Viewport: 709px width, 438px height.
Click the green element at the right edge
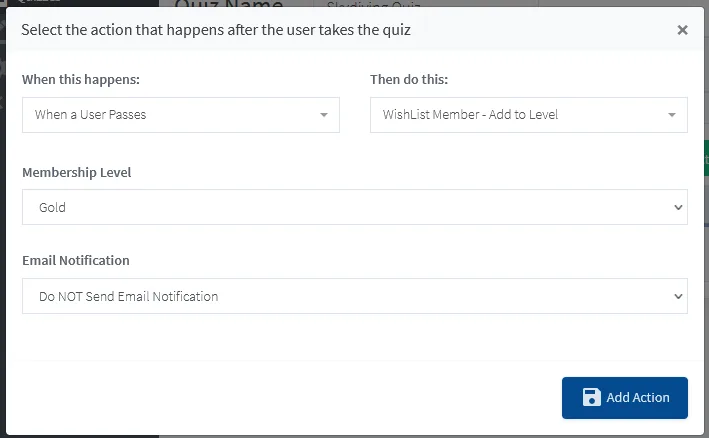pyautogui.click(x=706, y=158)
